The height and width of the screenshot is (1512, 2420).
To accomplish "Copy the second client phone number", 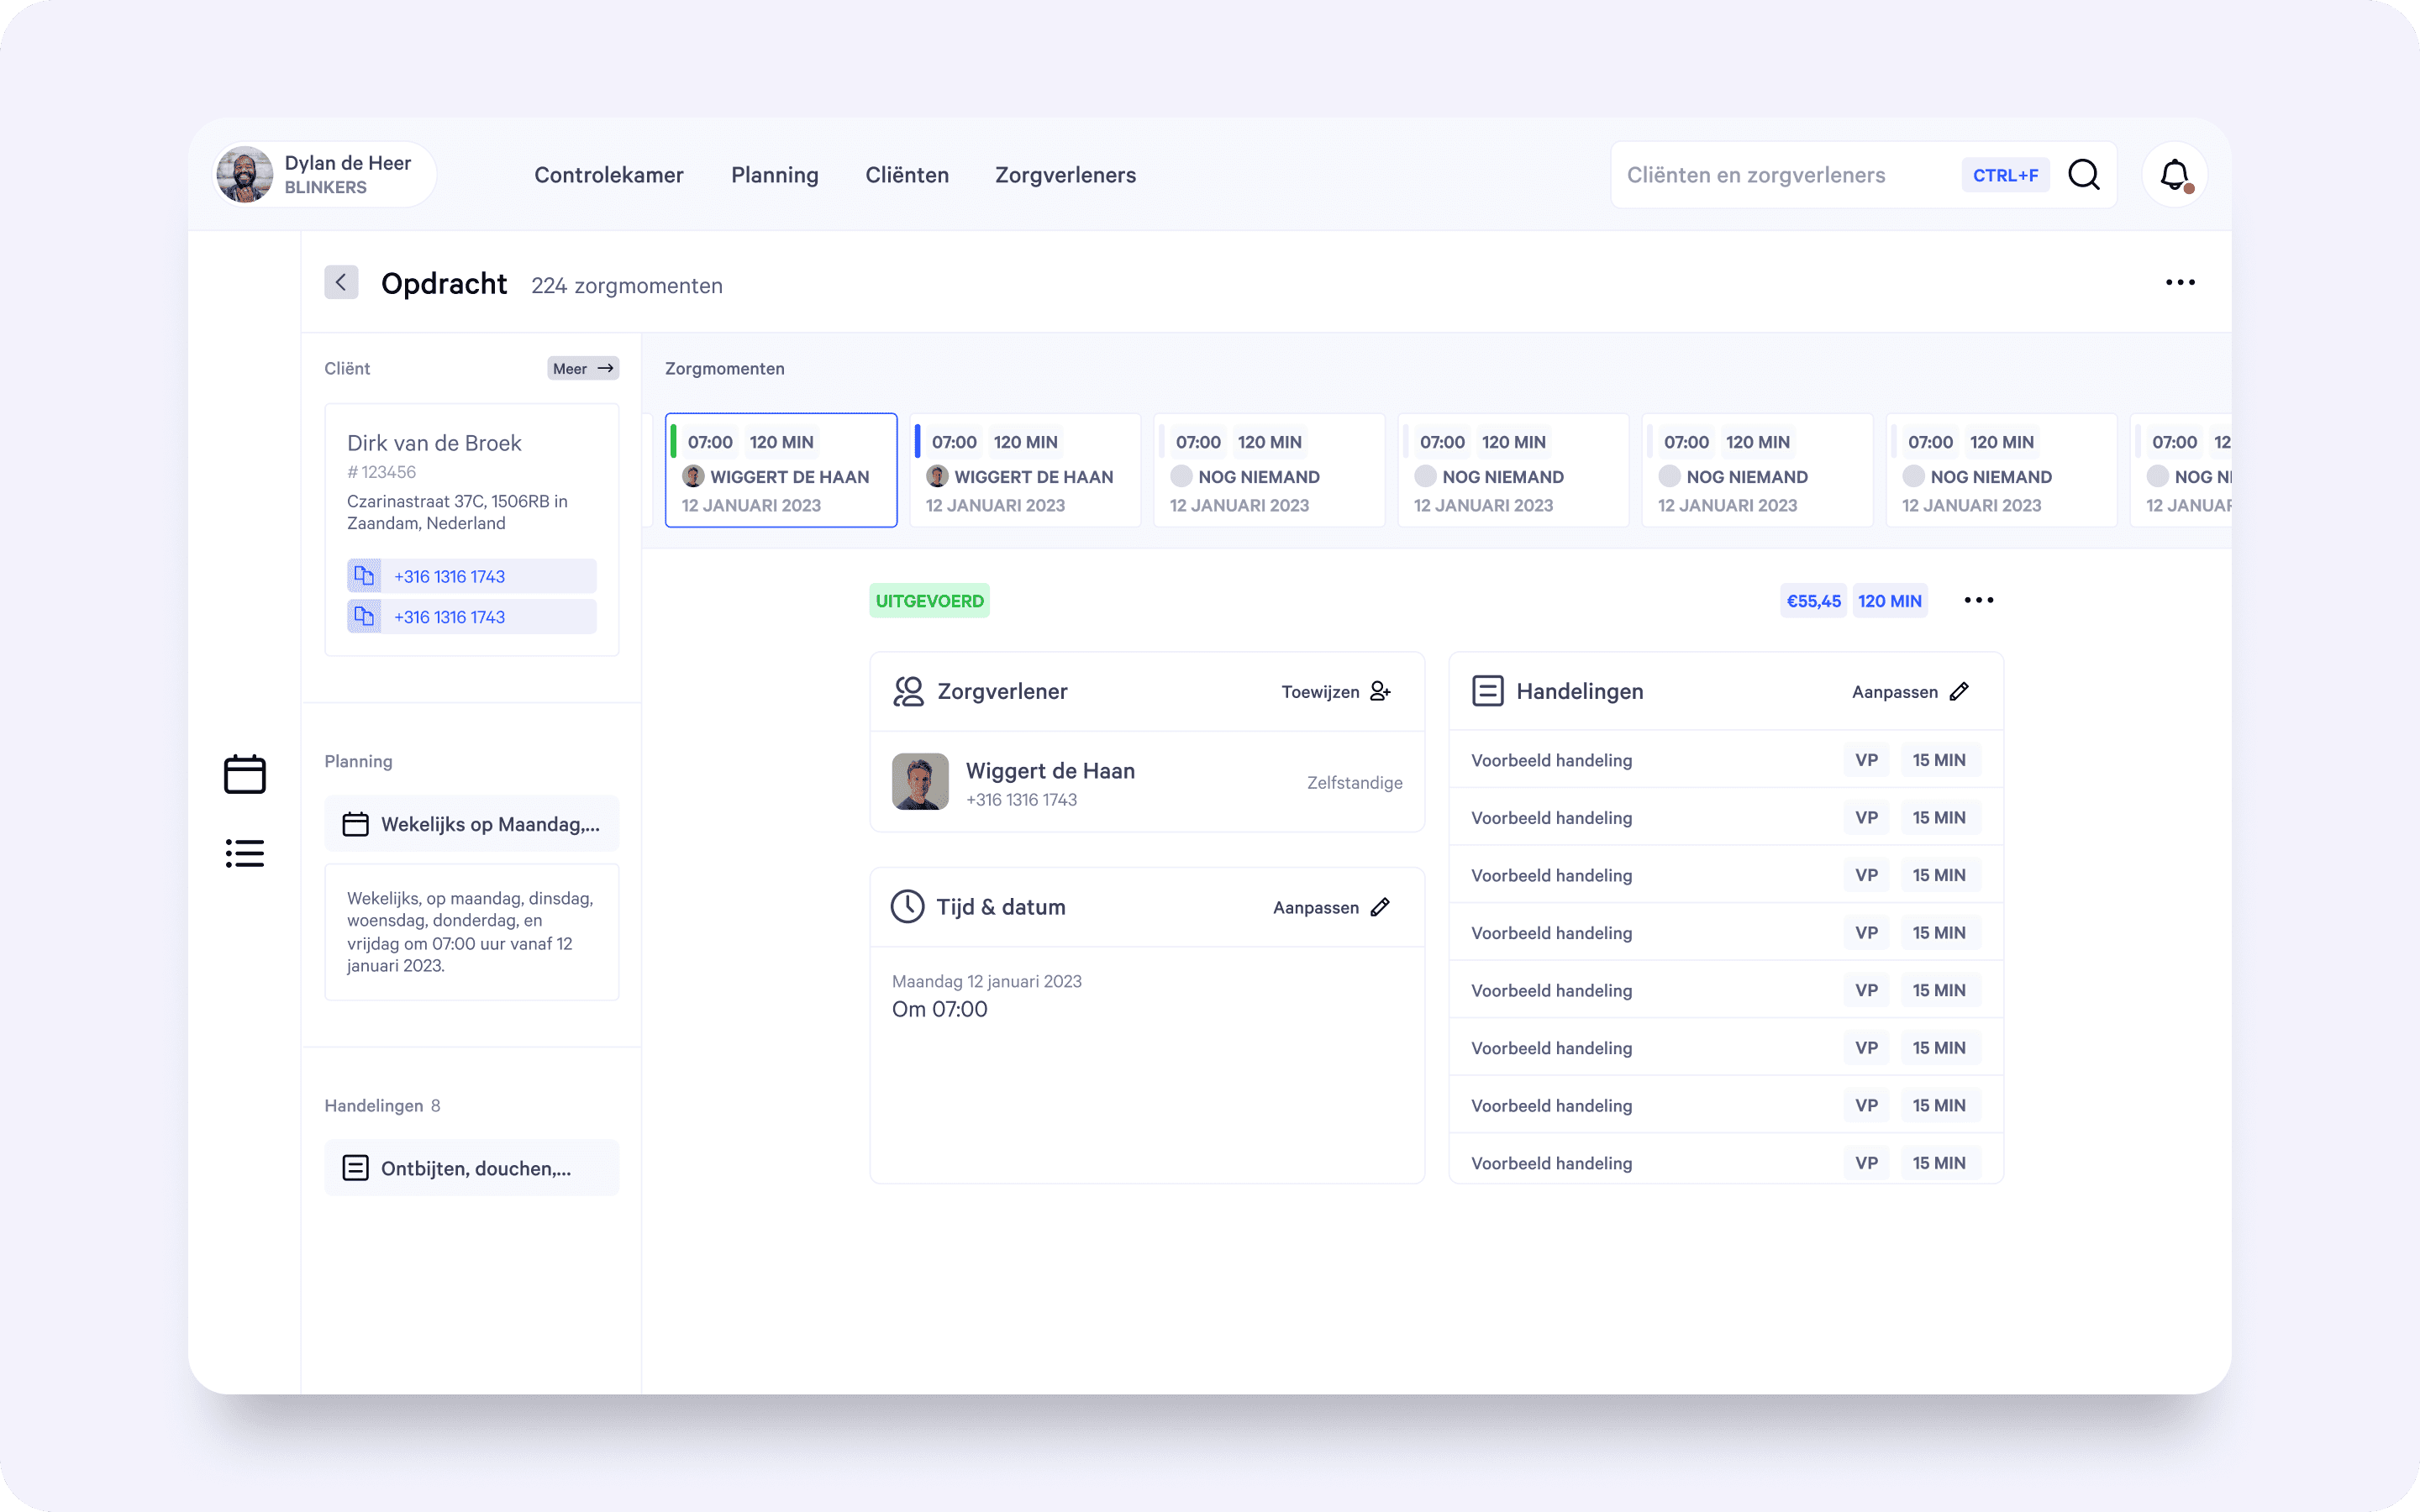I will coord(364,617).
